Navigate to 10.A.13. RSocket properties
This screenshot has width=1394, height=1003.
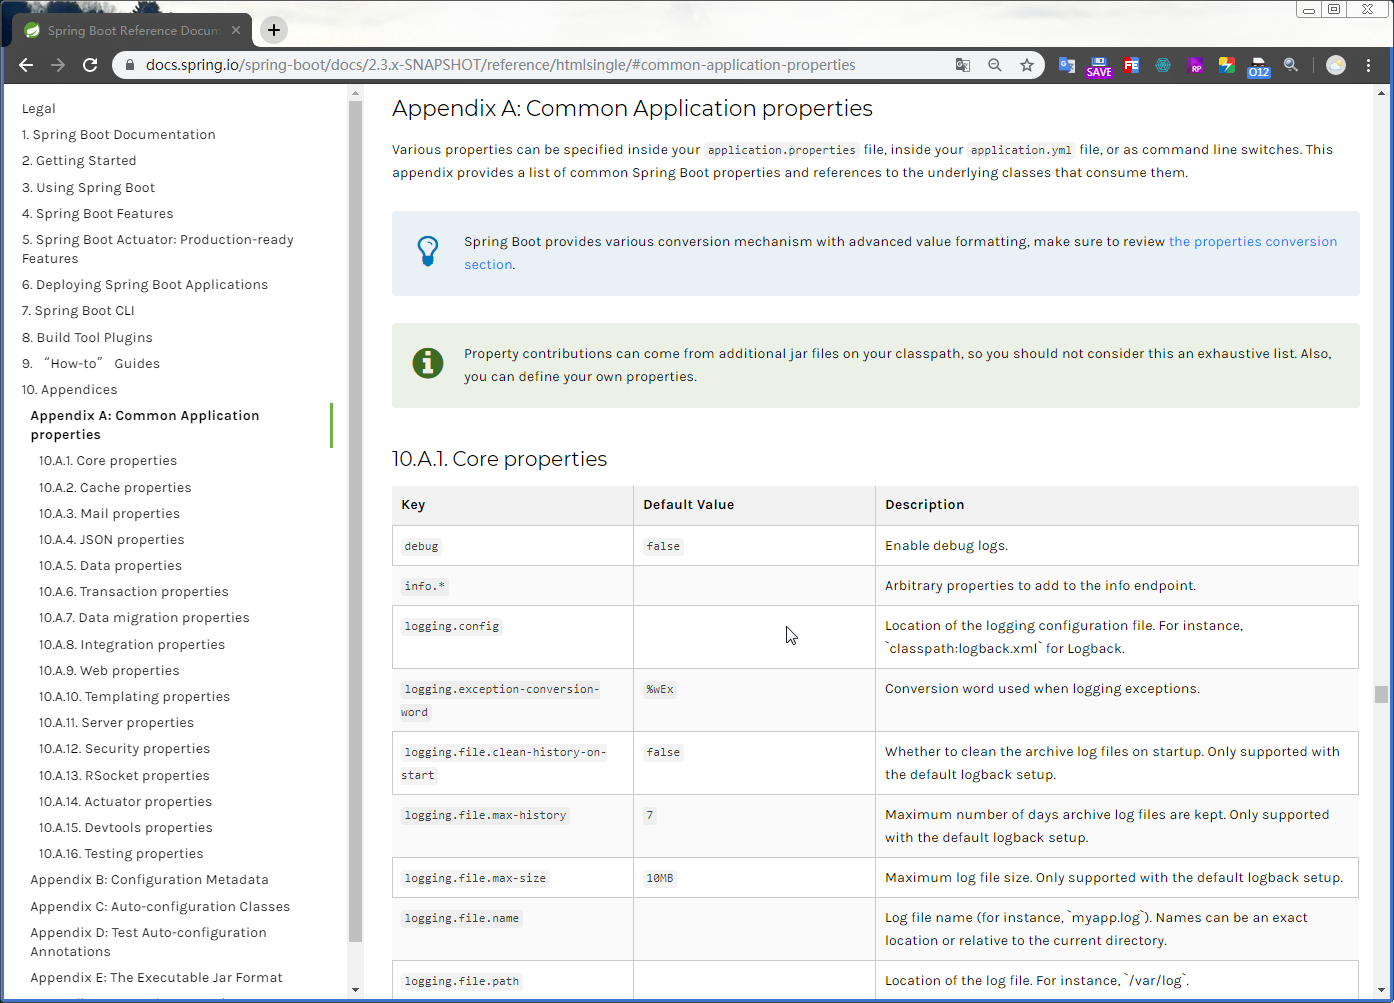click(124, 776)
